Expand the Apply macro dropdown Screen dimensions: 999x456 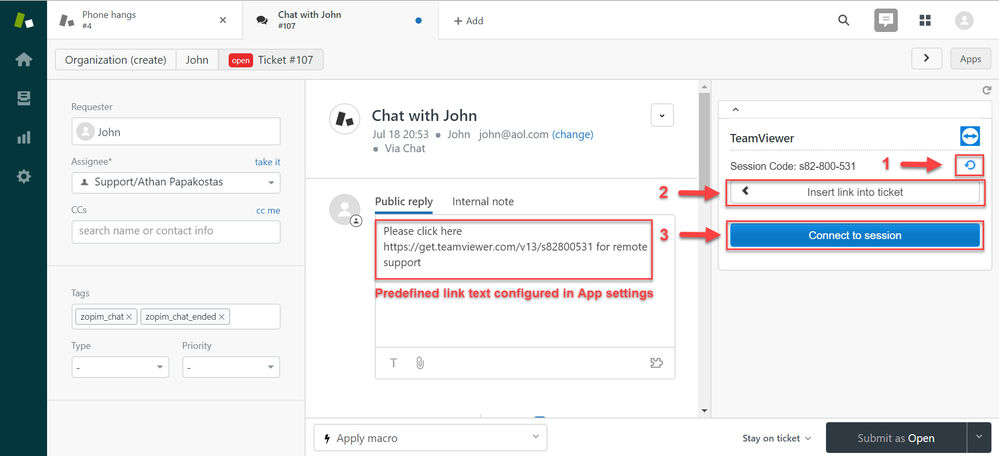[430, 438]
